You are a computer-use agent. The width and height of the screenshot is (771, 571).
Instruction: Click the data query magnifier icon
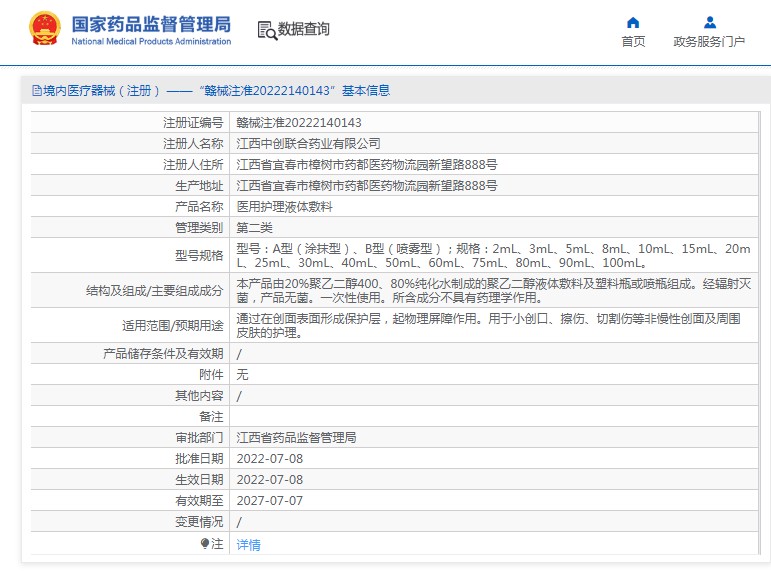[x=267, y=30]
